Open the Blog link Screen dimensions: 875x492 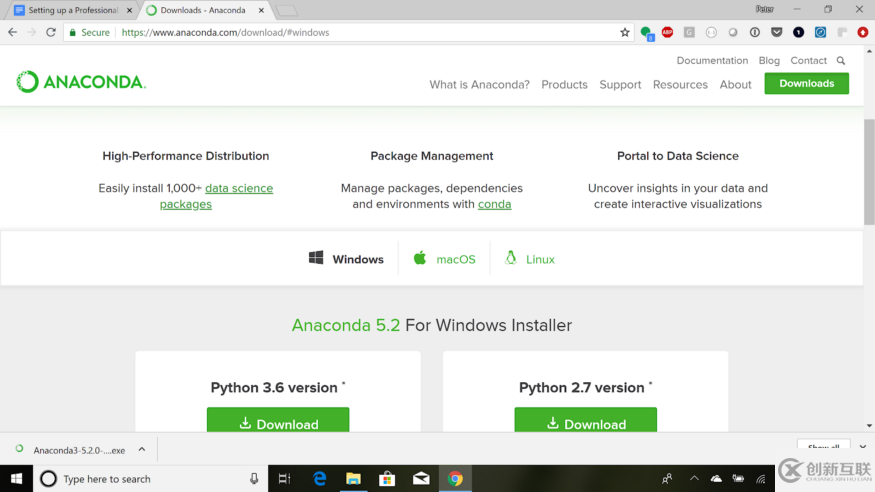[x=769, y=60]
